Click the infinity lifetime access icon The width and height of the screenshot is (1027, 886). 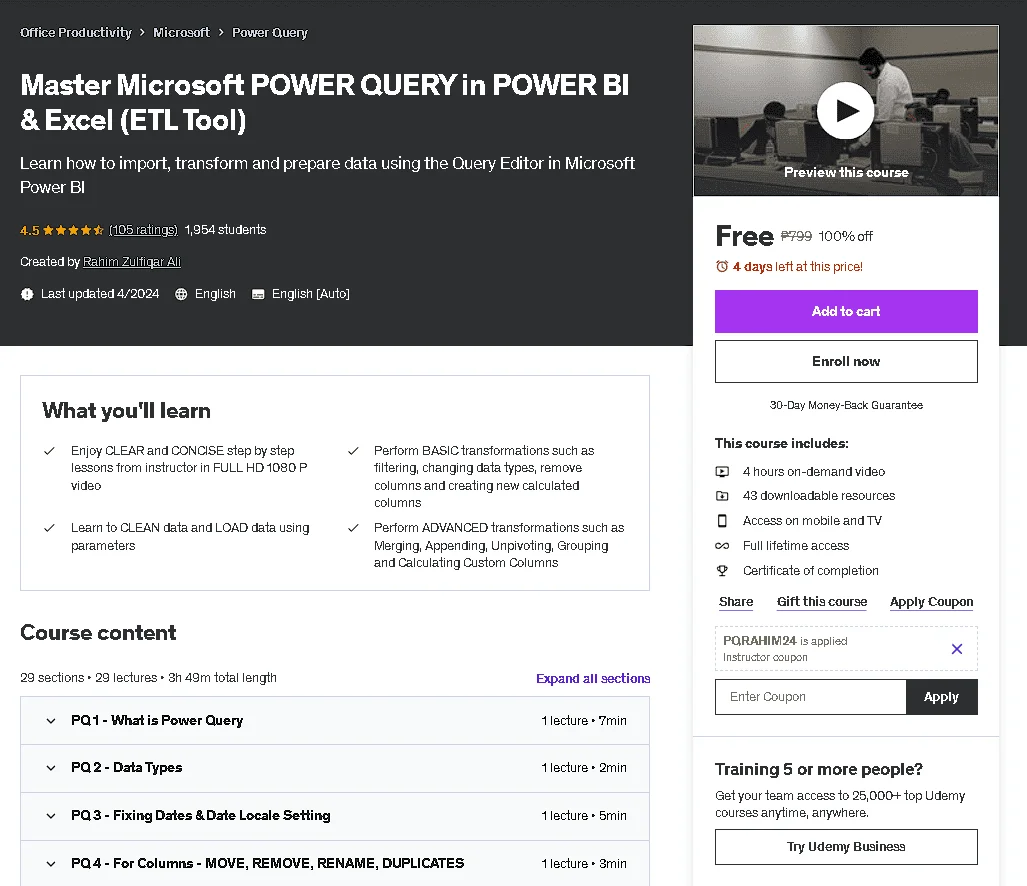pos(722,545)
